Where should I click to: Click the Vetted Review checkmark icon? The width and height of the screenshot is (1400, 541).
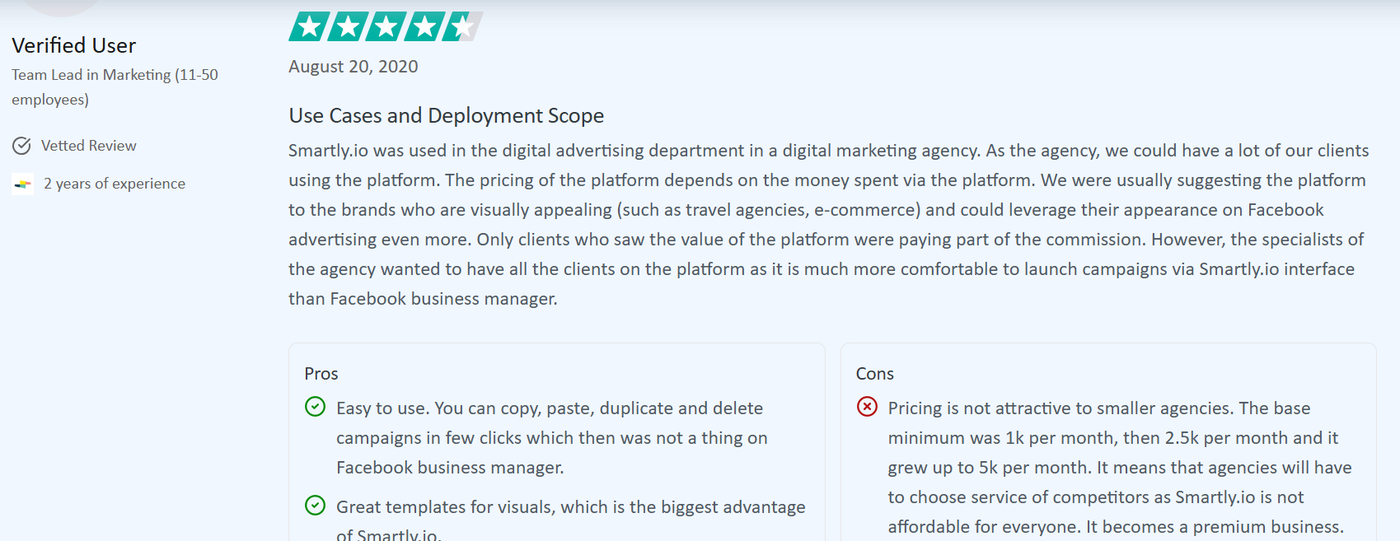(x=21, y=146)
